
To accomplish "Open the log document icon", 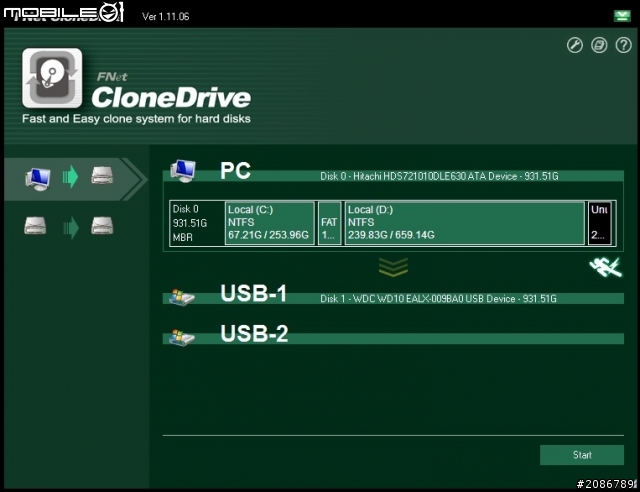I will 599,45.
